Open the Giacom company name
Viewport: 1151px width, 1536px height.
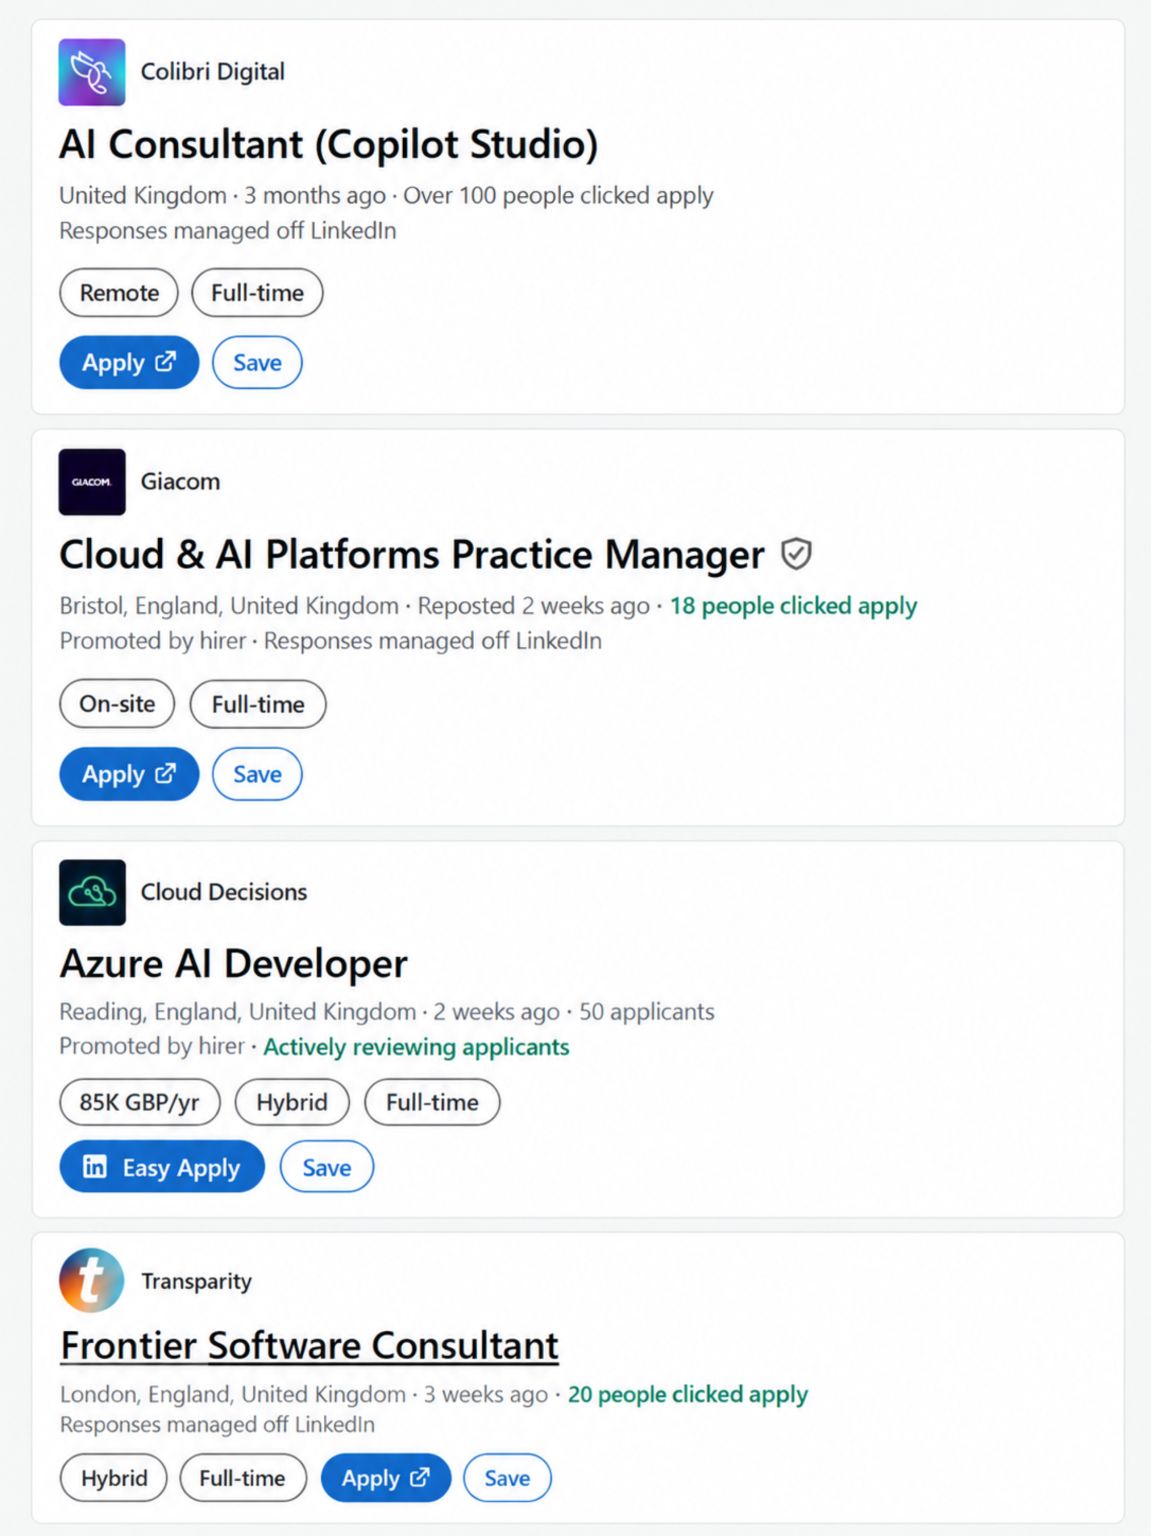(x=180, y=482)
